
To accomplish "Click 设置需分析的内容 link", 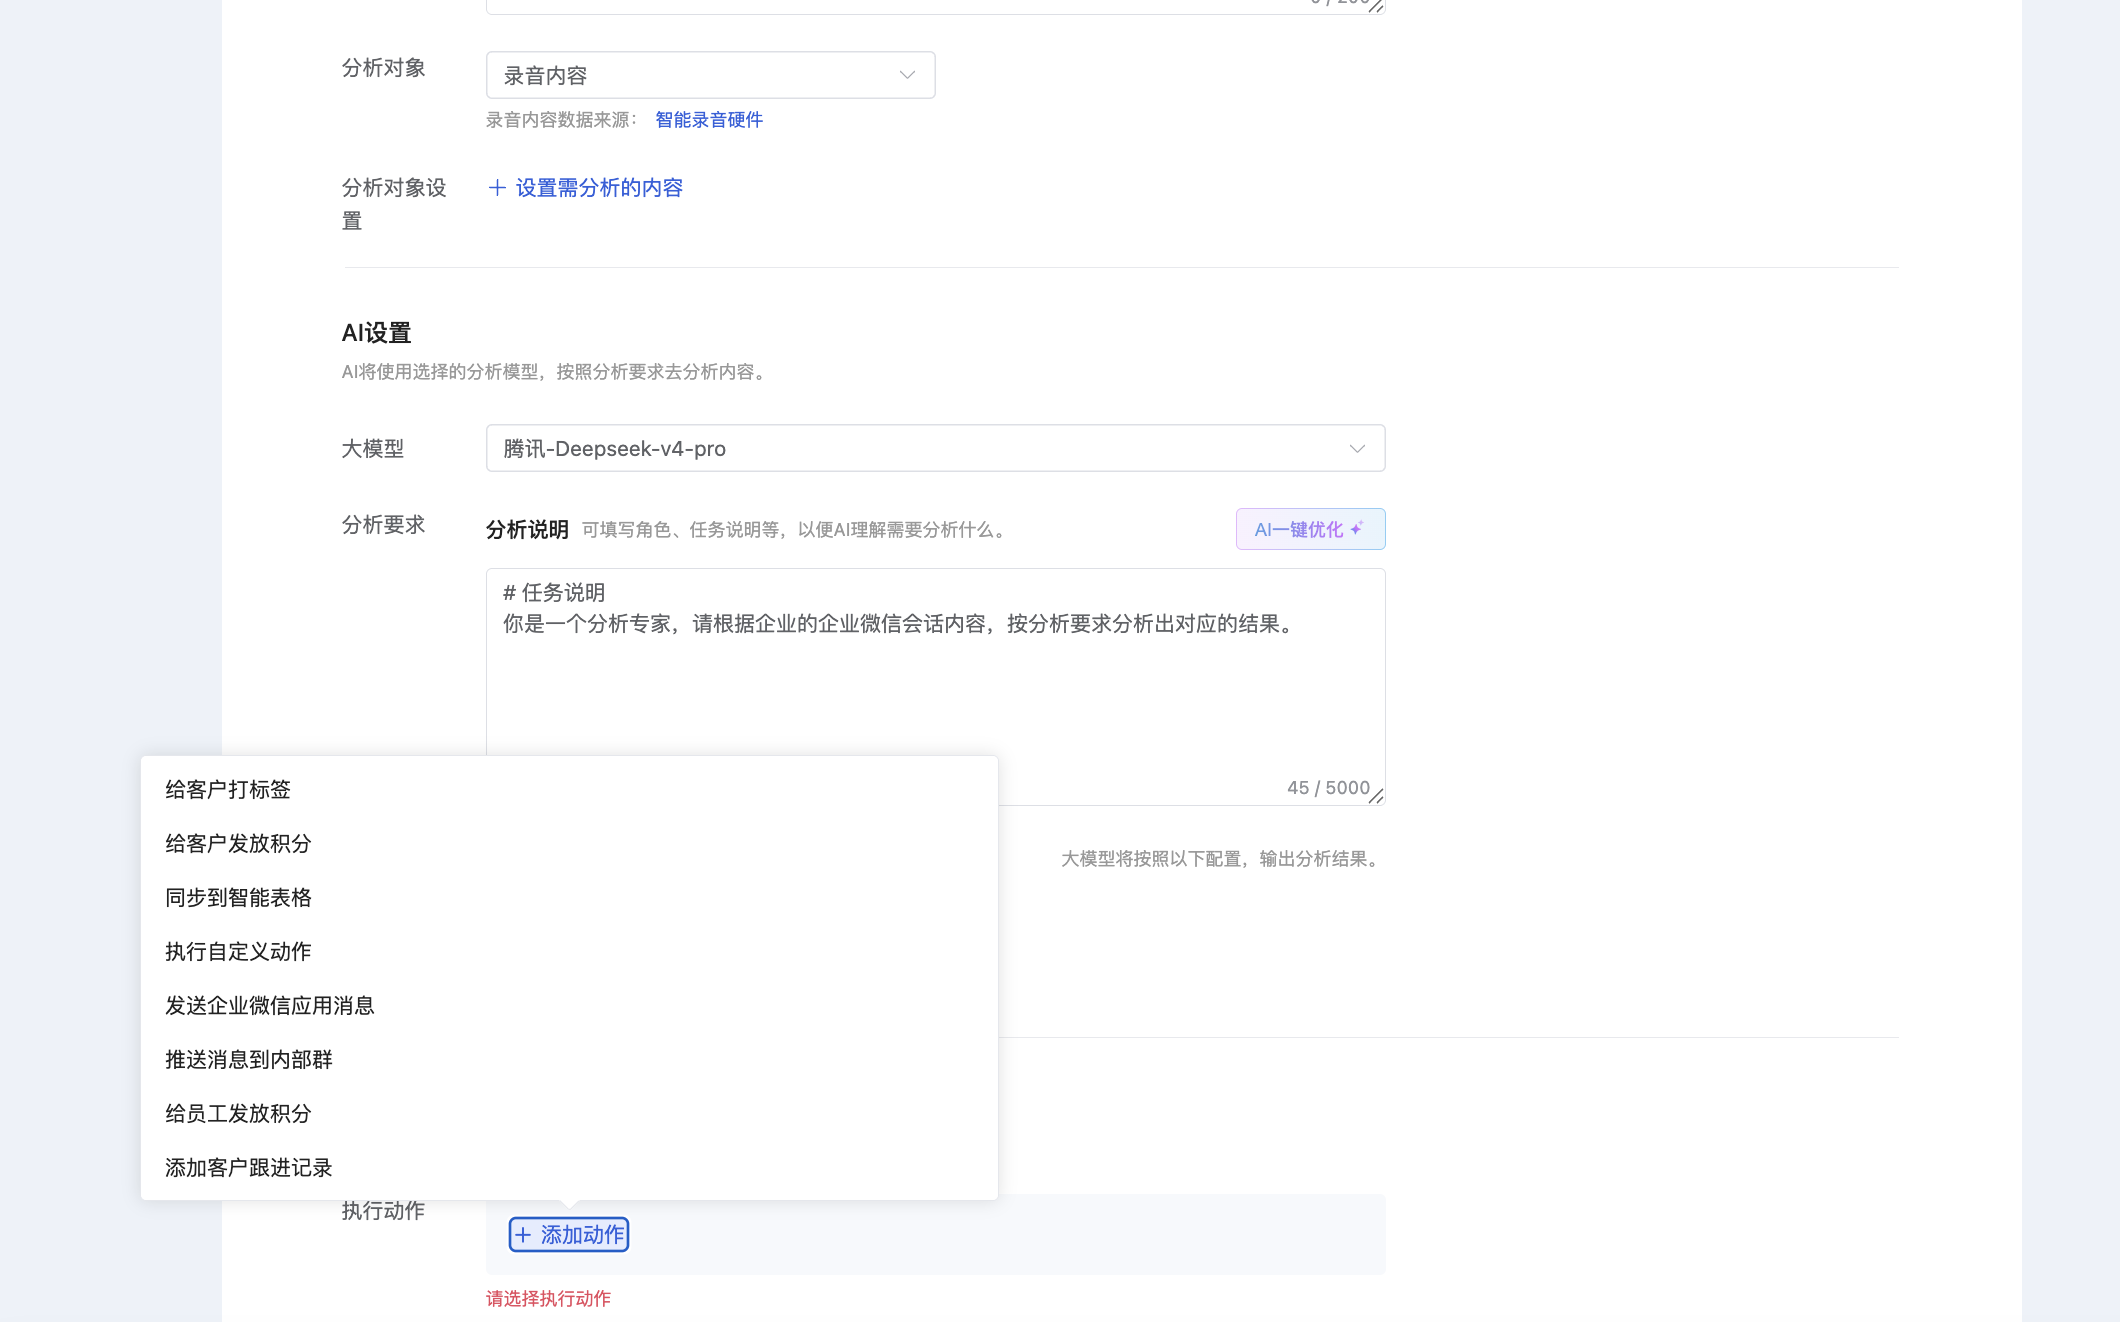I will point(599,188).
